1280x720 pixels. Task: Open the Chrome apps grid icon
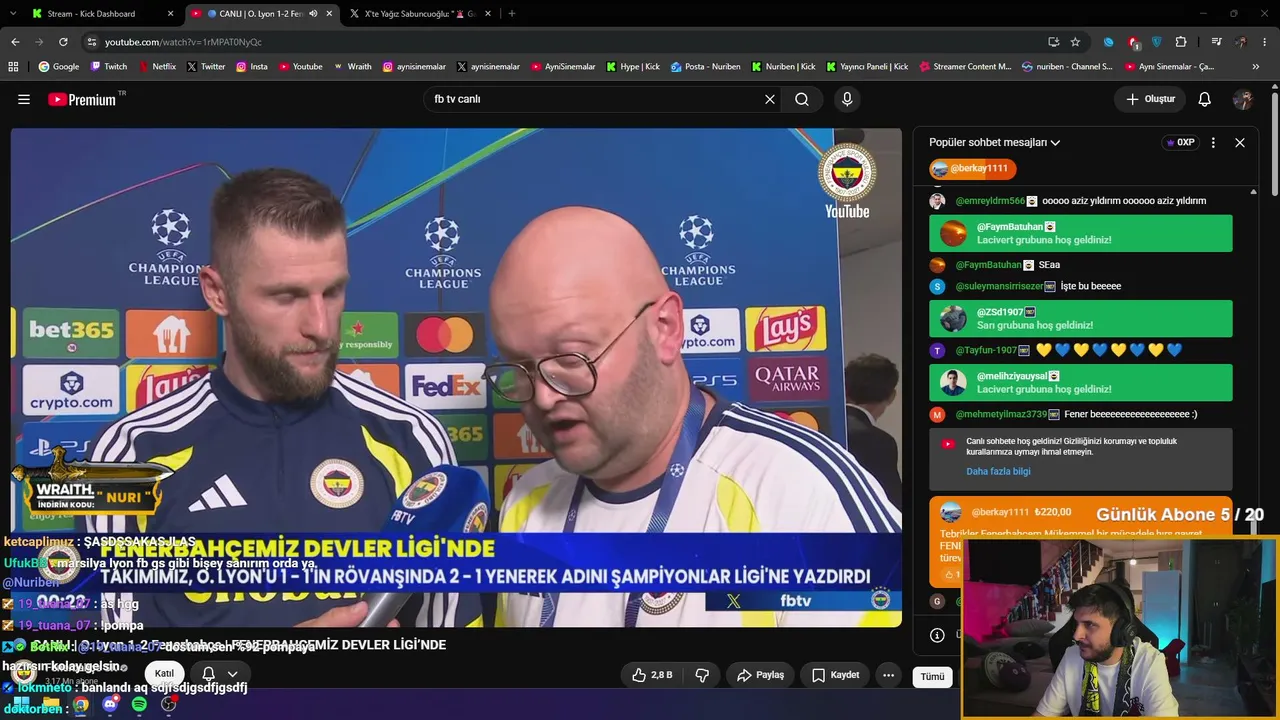pos(13,67)
